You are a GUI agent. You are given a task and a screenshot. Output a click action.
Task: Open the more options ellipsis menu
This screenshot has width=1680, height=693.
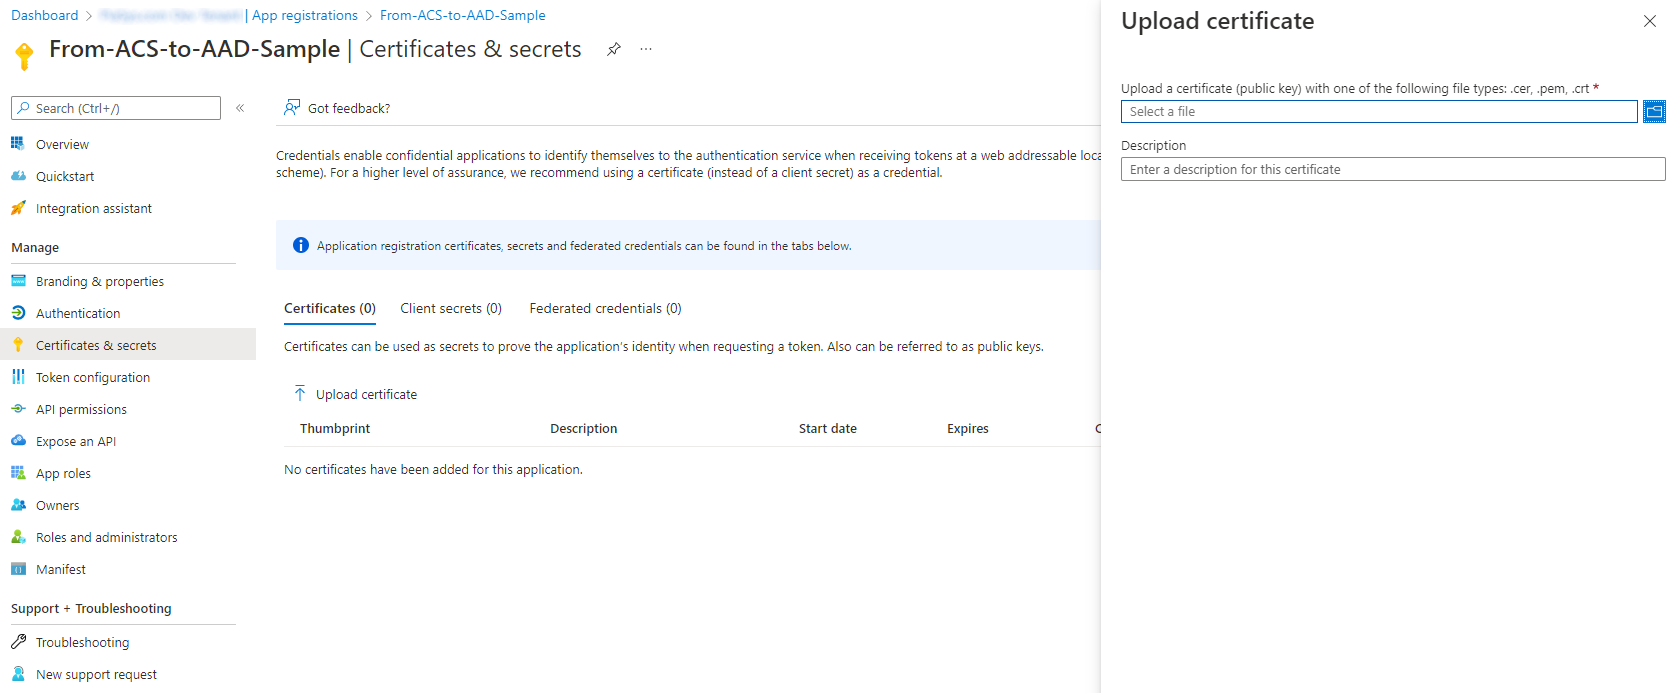click(x=646, y=49)
